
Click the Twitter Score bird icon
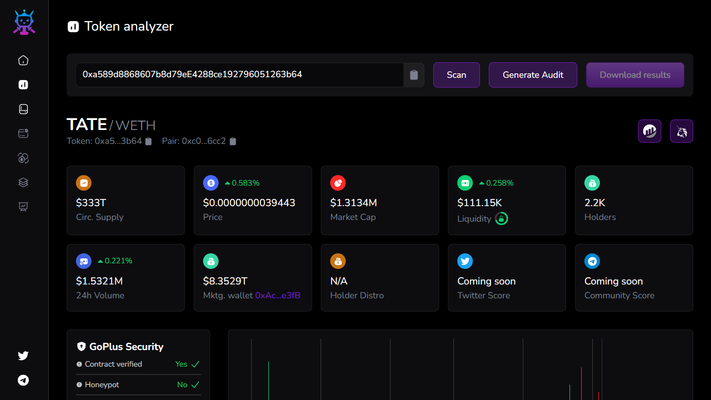pos(465,261)
